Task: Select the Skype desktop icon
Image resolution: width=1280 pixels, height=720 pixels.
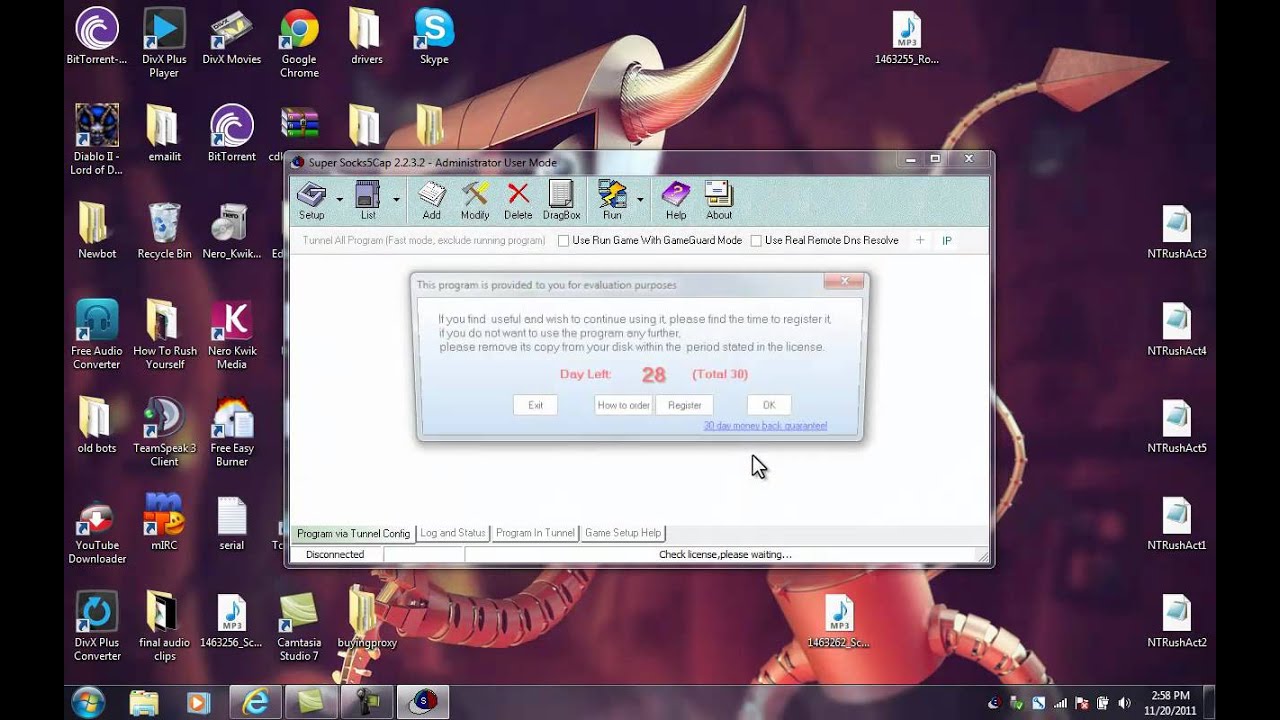Action: (434, 37)
